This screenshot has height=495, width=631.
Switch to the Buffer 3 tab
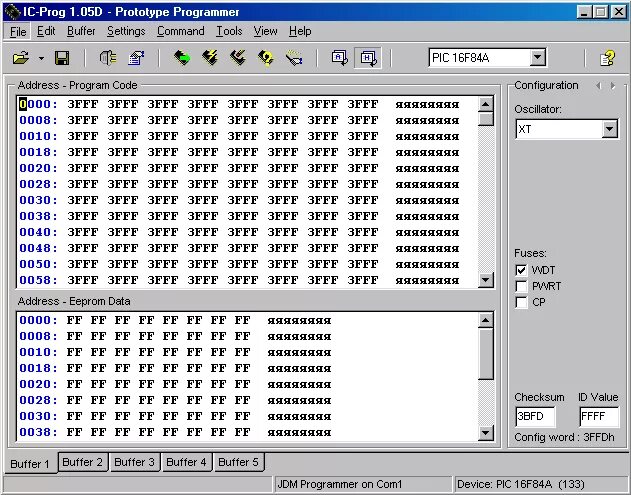(134, 462)
